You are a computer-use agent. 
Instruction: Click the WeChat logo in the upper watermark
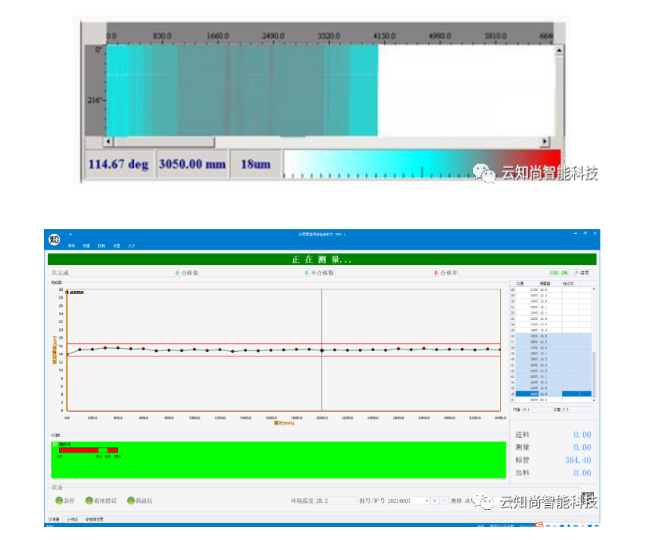click(484, 174)
